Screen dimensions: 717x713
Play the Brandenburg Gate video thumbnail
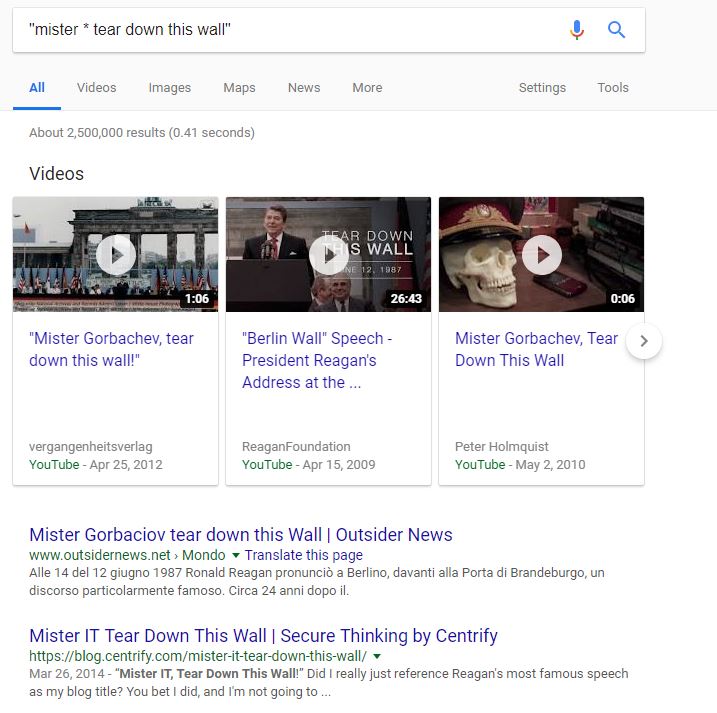(116, 255)
